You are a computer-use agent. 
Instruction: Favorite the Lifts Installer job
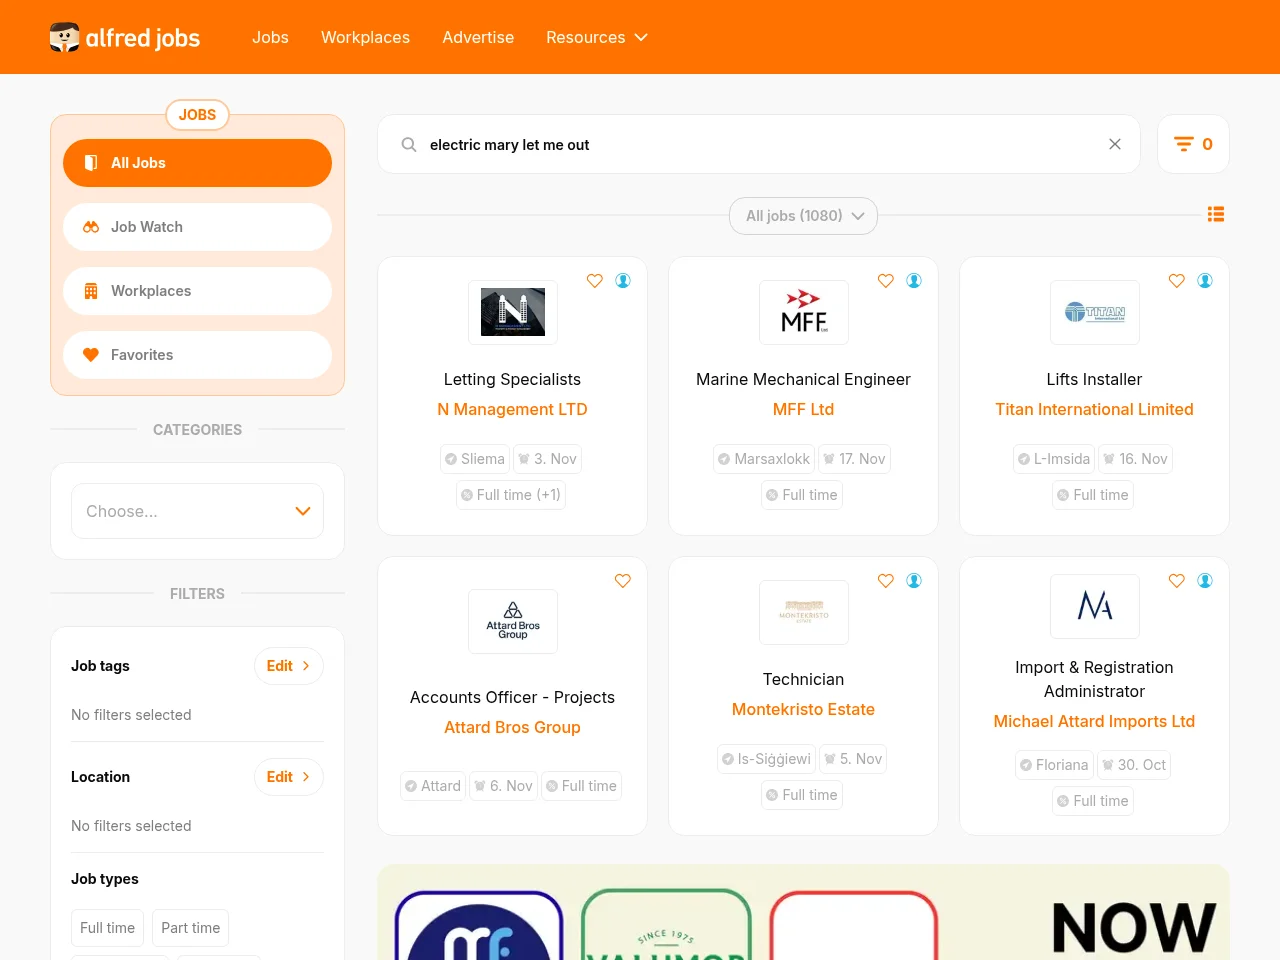(1177, 281)
